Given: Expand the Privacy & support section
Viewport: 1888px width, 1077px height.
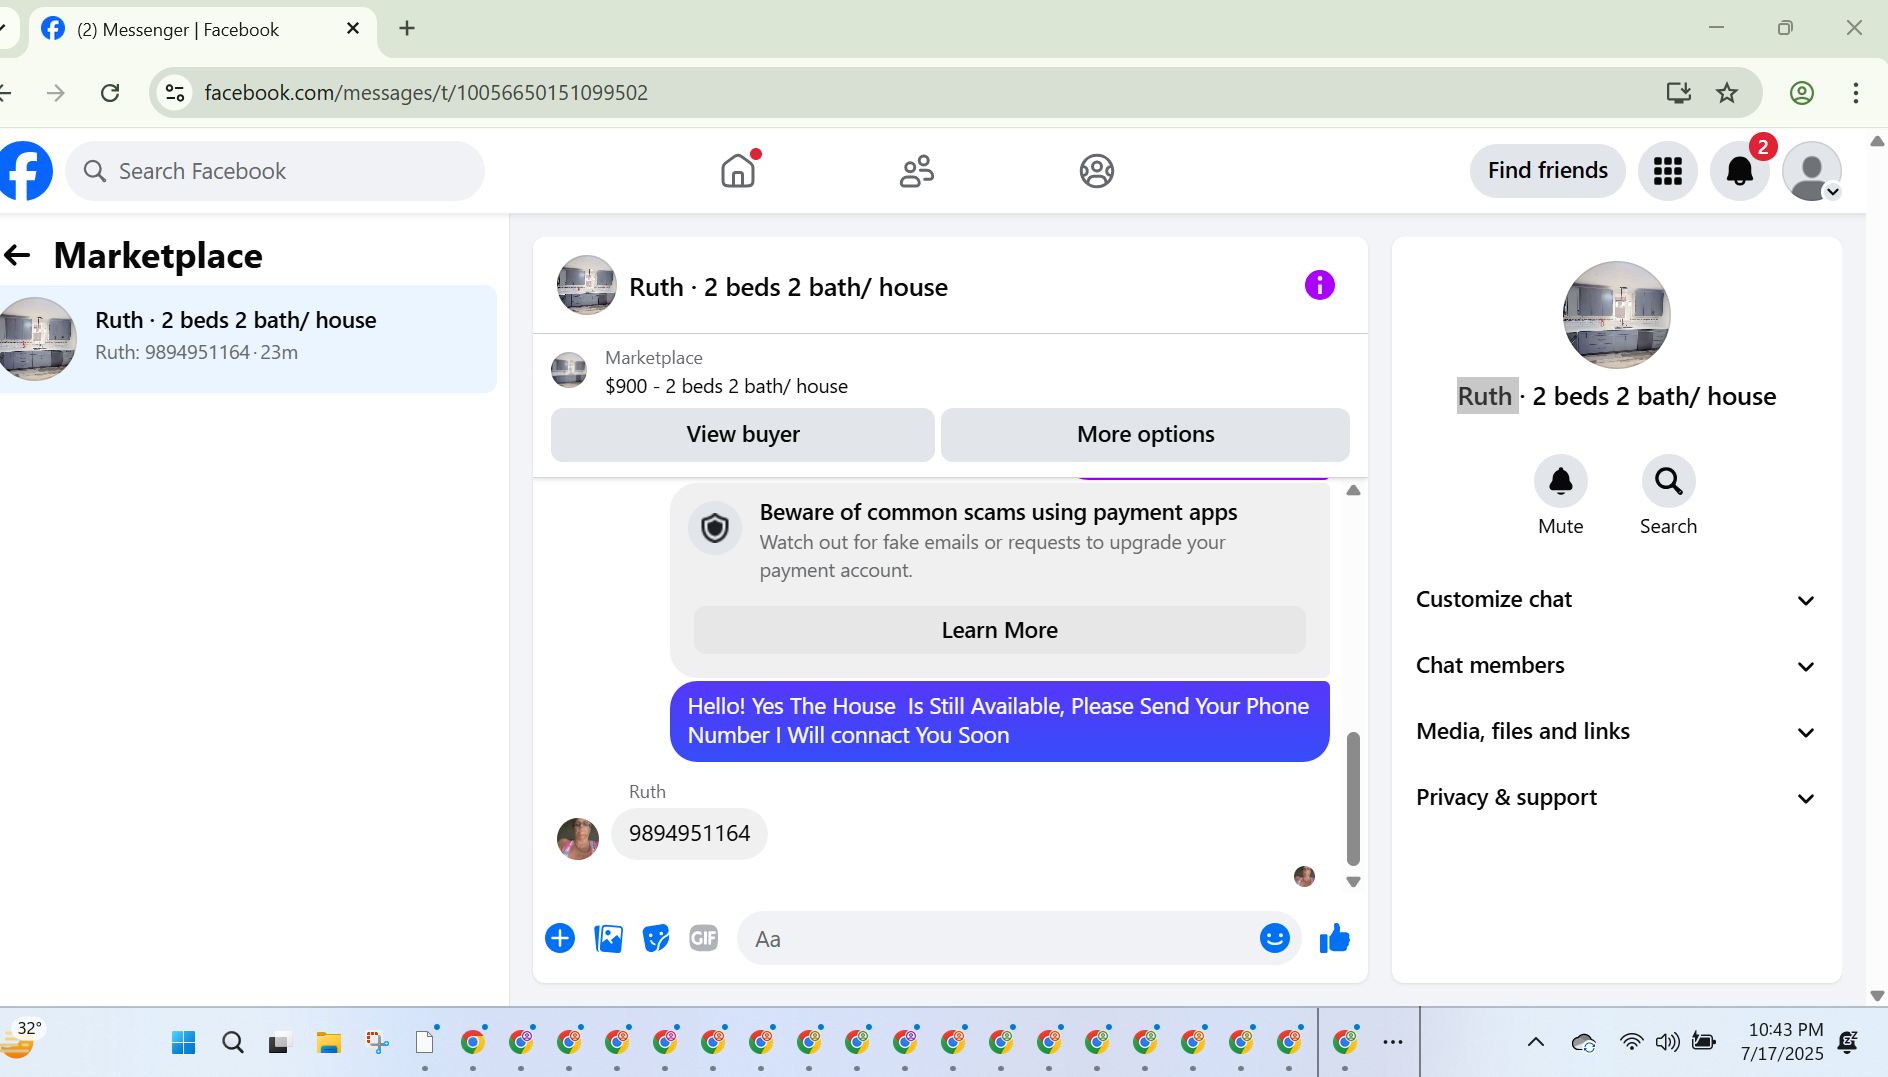Looking at the screenshot, I should [x=1616, y=798].
